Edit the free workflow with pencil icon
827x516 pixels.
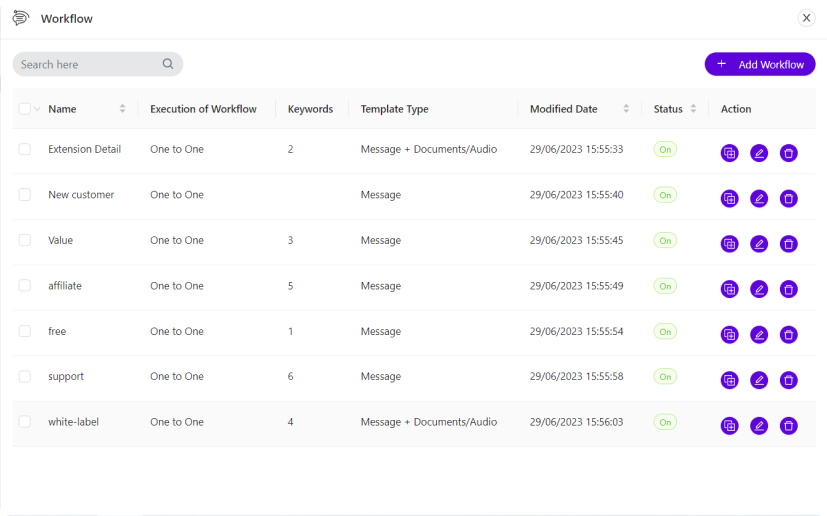coord(759,335)
